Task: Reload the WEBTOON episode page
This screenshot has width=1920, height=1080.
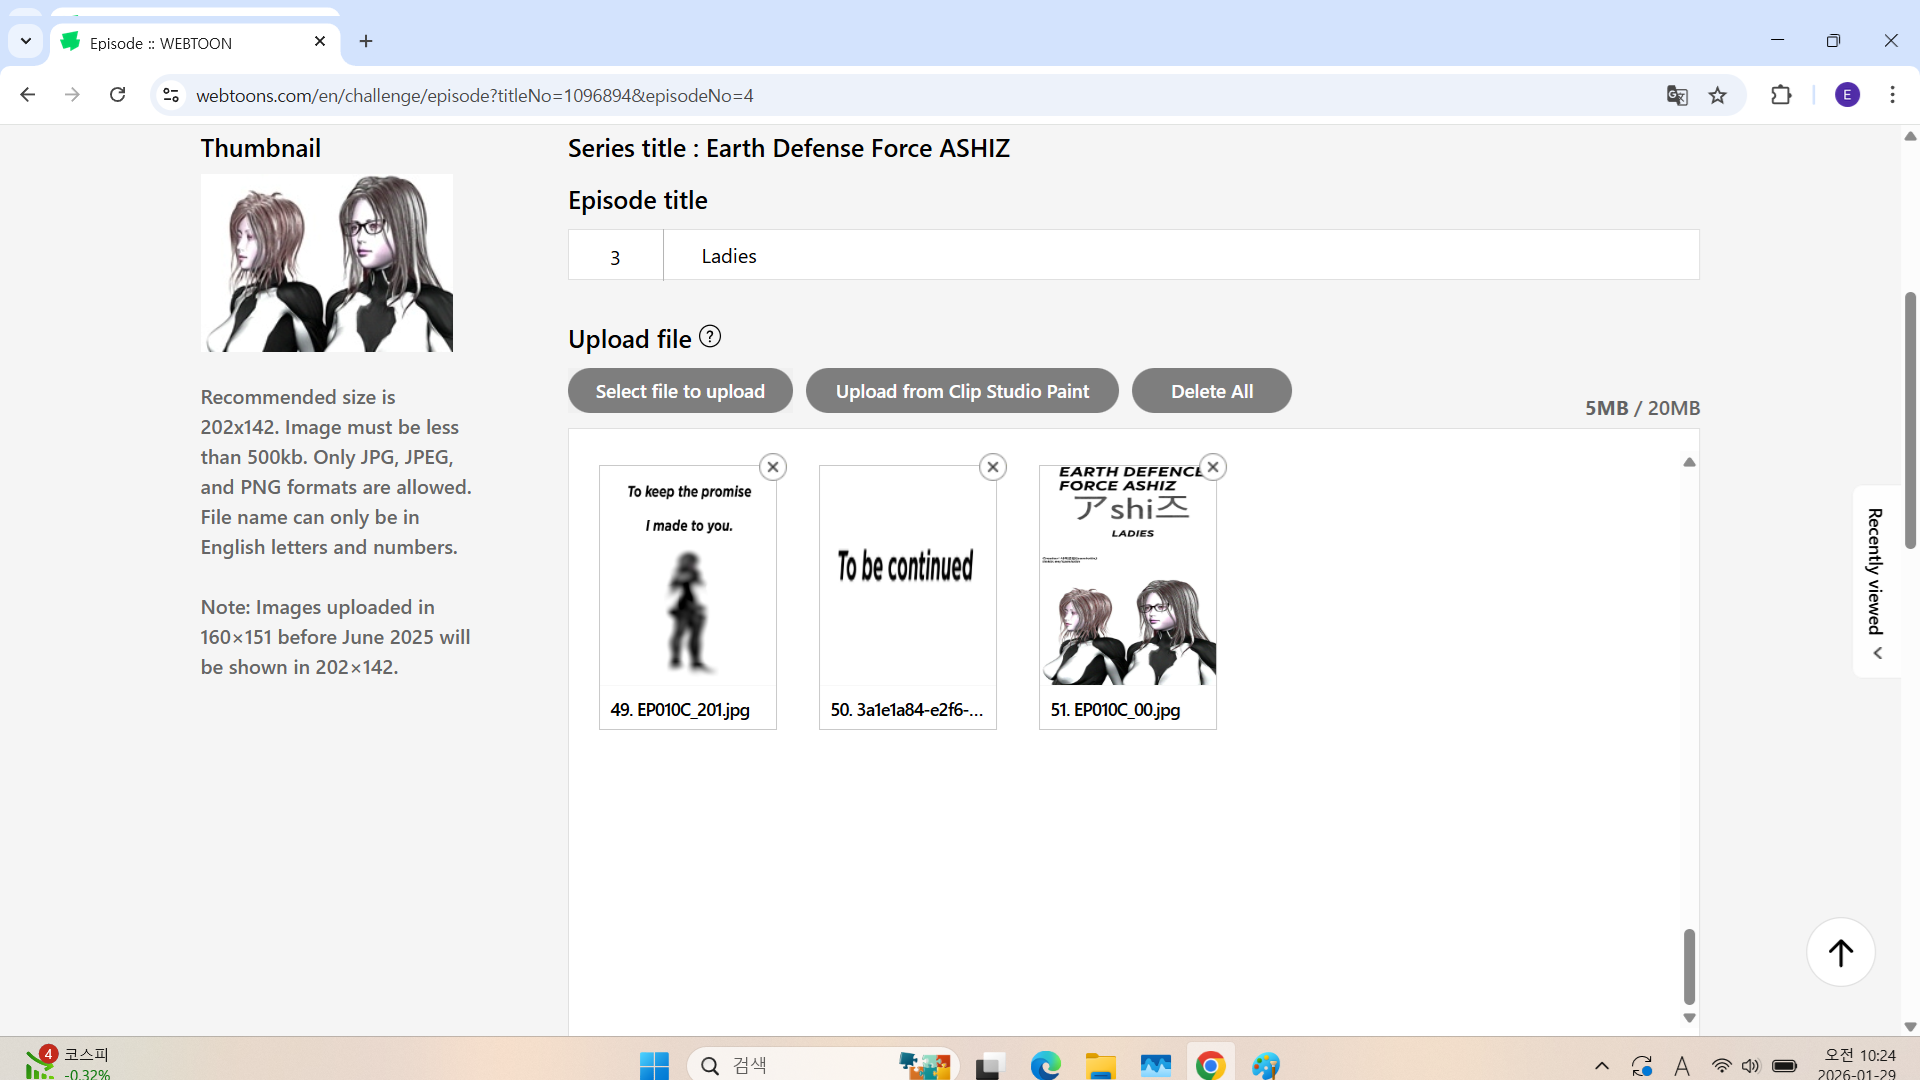Action: (x=118, y=95)
